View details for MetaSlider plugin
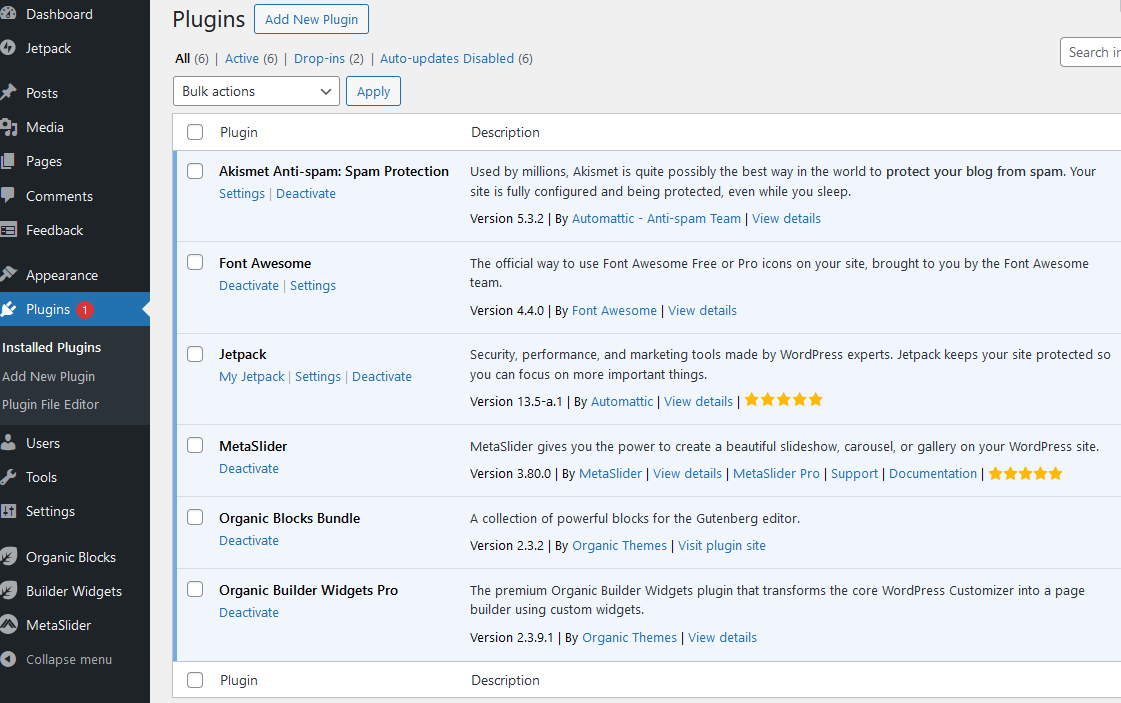1121x703 pixels. [x=688, y=473]
